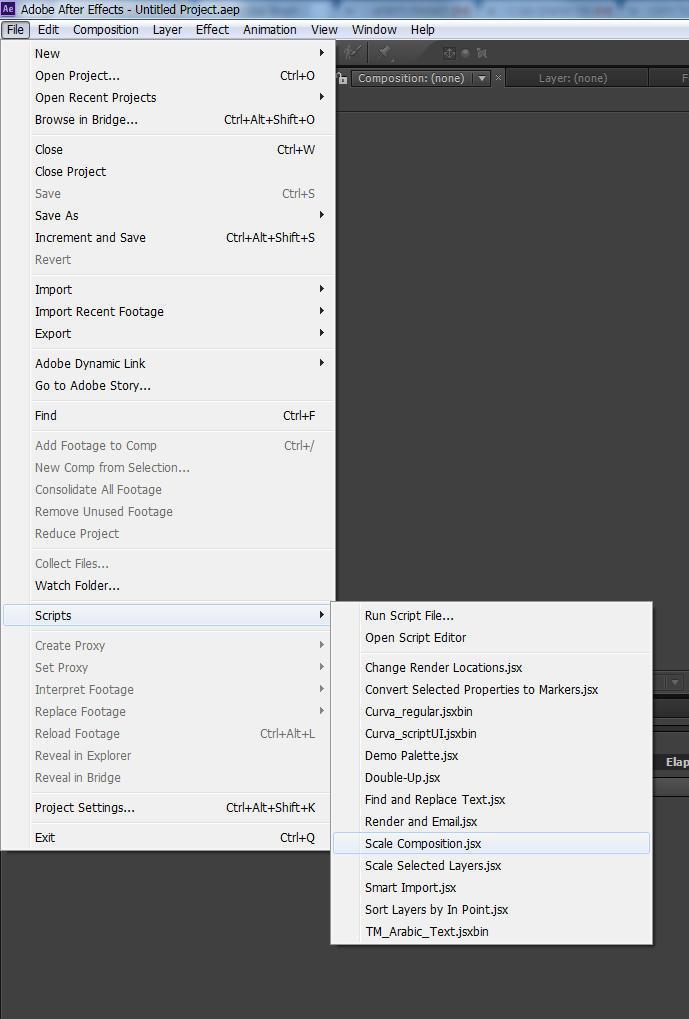Run Demo Palette.jsx script
Image resolution: width=689 pixels, height=1019 pixels.
491,756
